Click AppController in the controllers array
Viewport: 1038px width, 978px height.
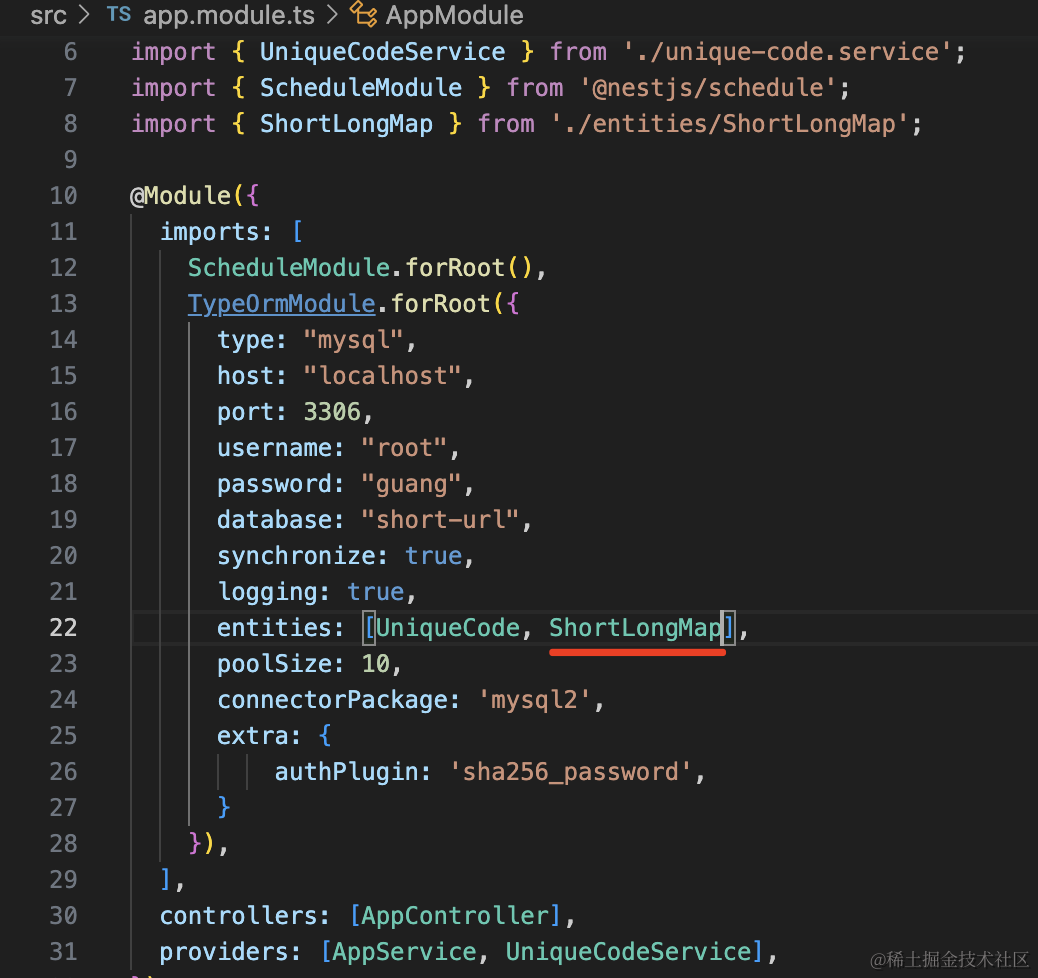[455, 916]
